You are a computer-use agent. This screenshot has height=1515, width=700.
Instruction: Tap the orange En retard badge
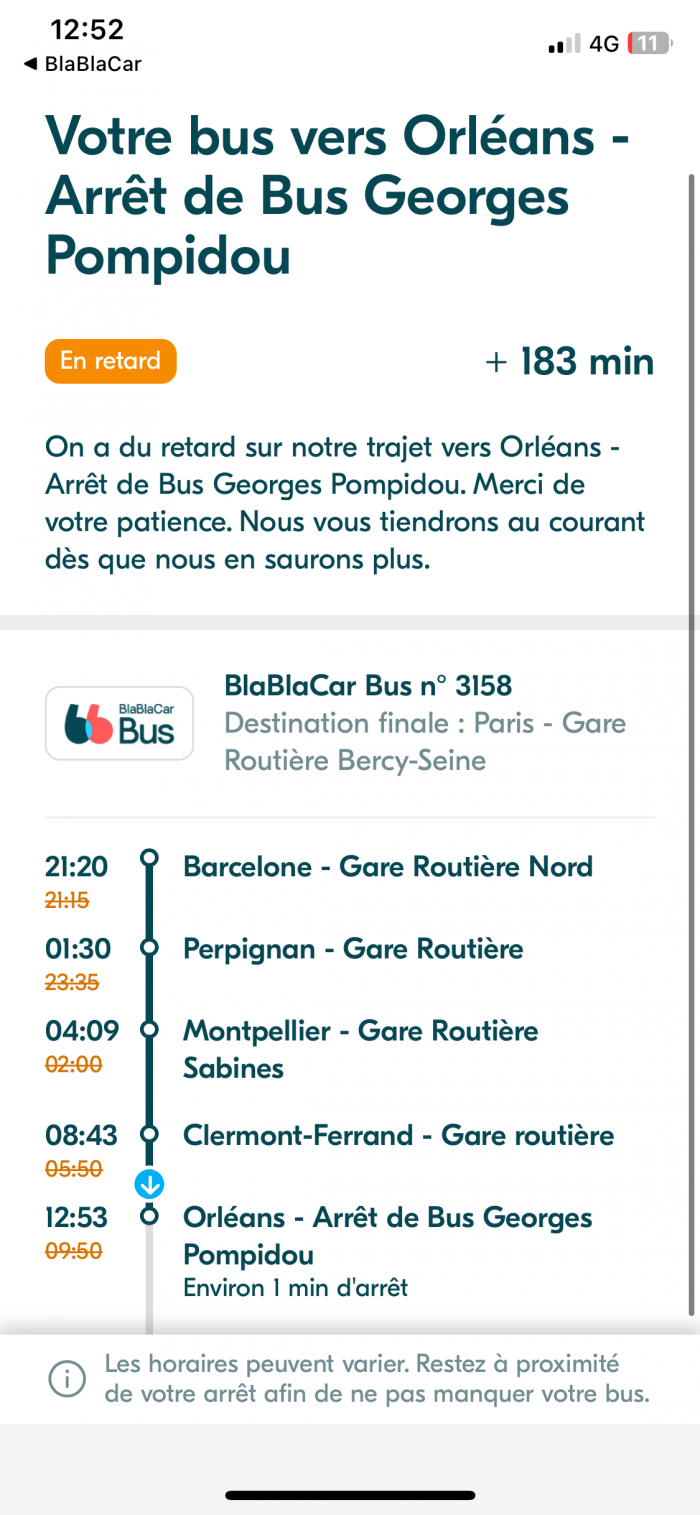coord(110,361)
